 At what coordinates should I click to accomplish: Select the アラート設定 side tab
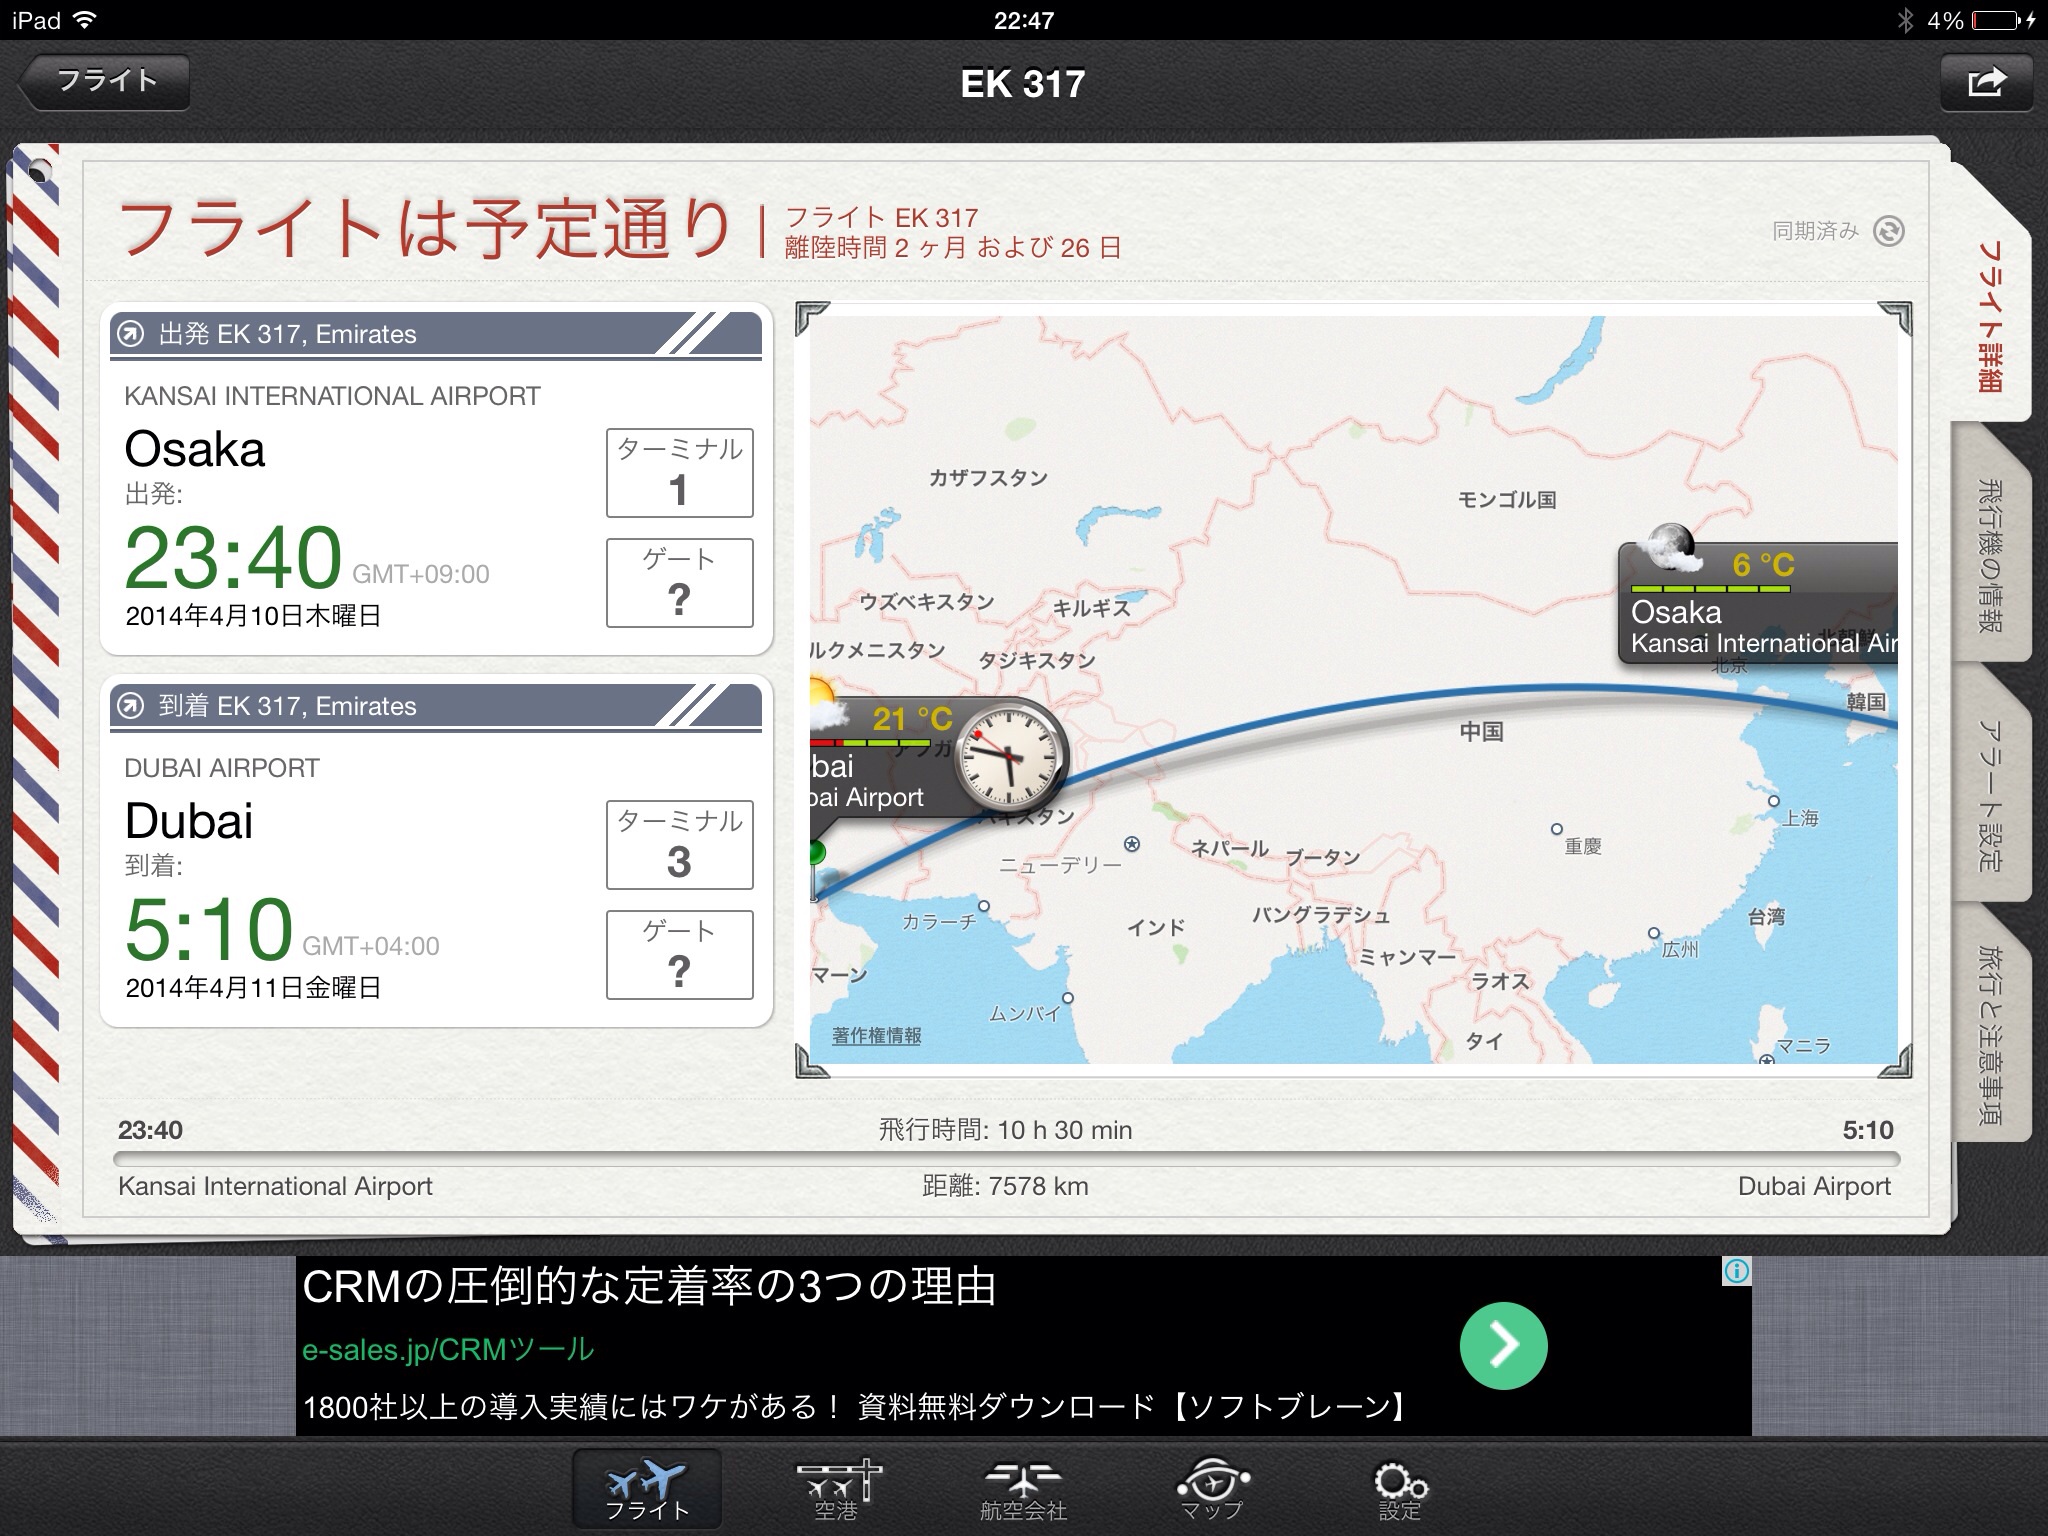[x=1991, y=795]
